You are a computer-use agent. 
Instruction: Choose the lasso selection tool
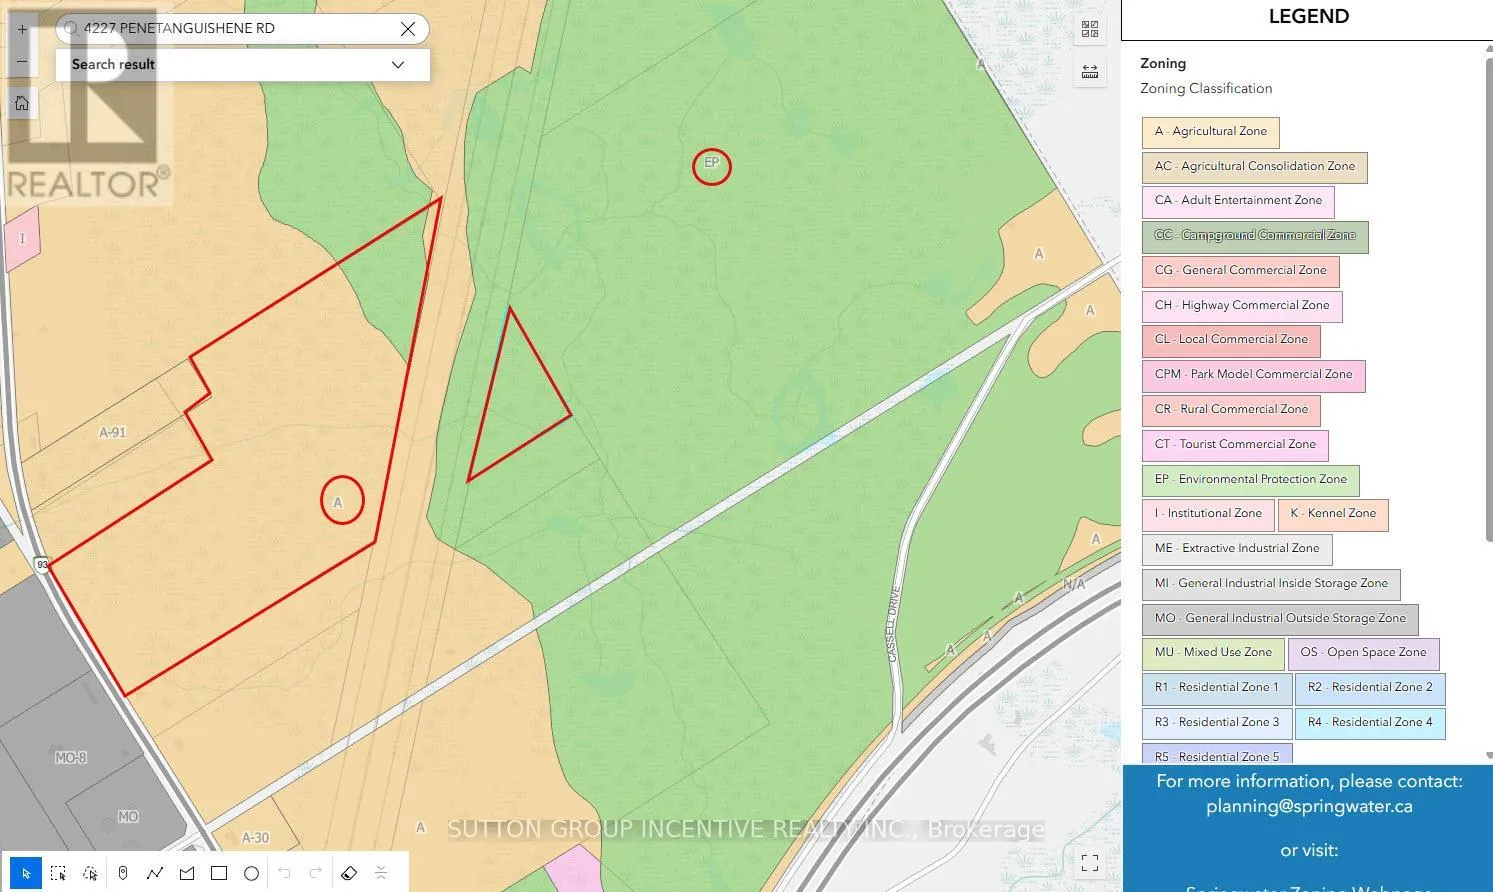click(90, 873)
